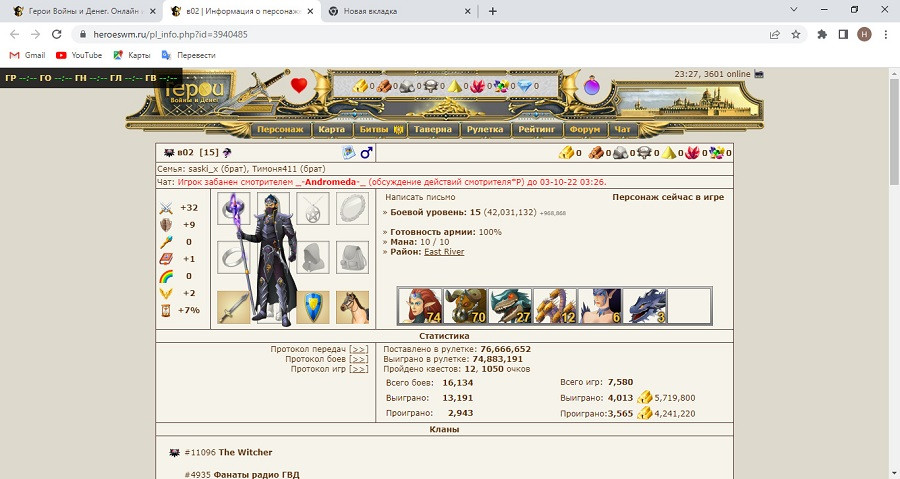Open the Таверна menu
Viewport: 900px width, 479px height.
433,130
